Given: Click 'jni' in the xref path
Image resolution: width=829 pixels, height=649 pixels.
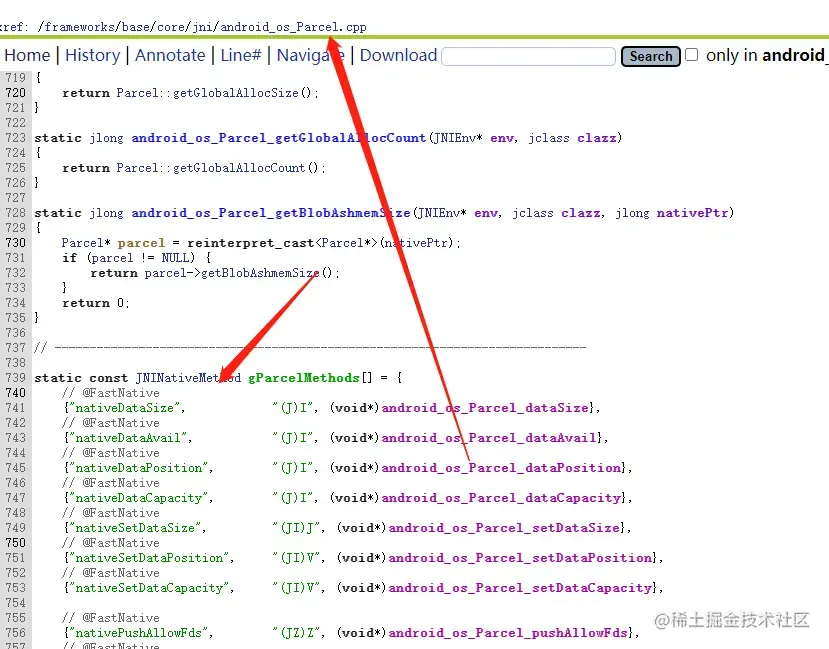Looking at the screenshot, I should (x=202, y=27).
